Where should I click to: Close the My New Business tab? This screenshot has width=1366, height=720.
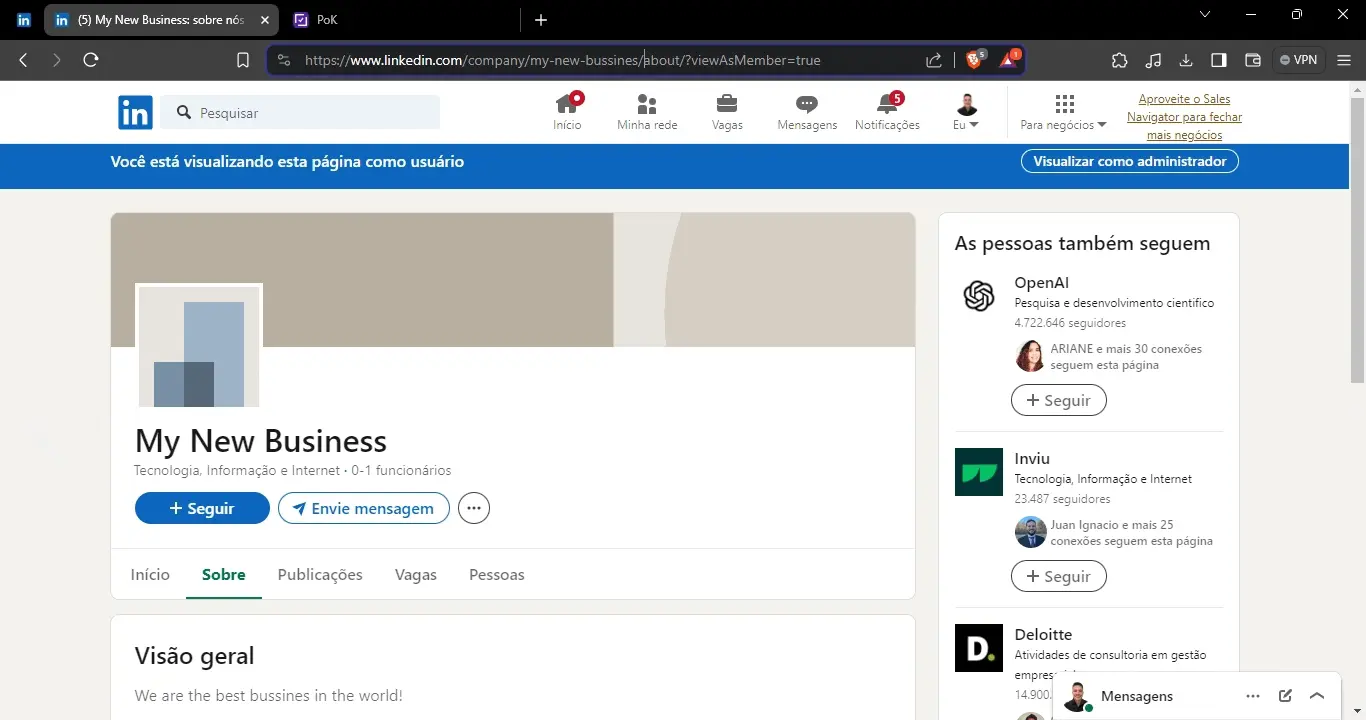(264, 19)
